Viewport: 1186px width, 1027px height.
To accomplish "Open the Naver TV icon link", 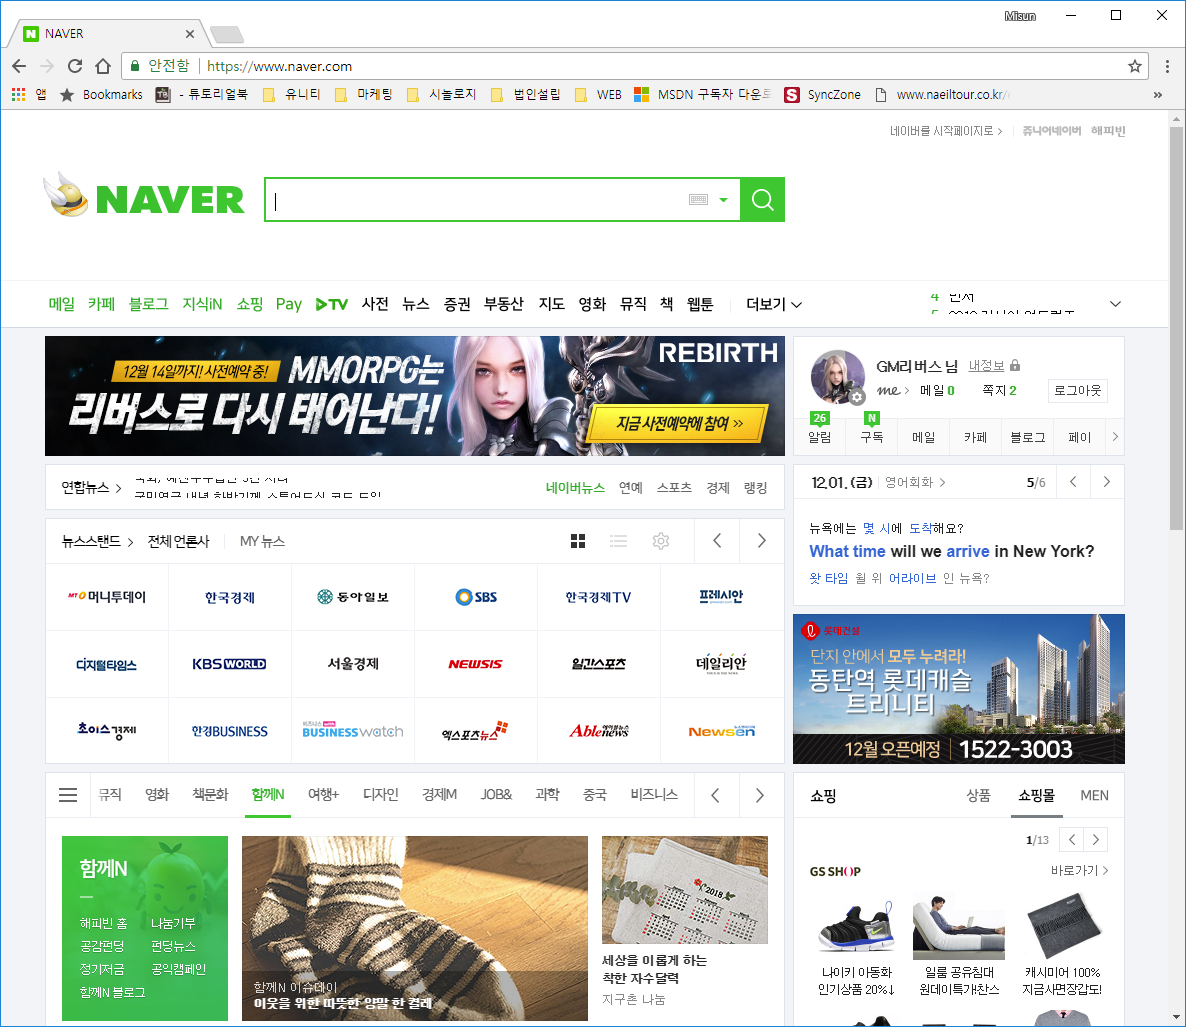I will click(332, 304).
